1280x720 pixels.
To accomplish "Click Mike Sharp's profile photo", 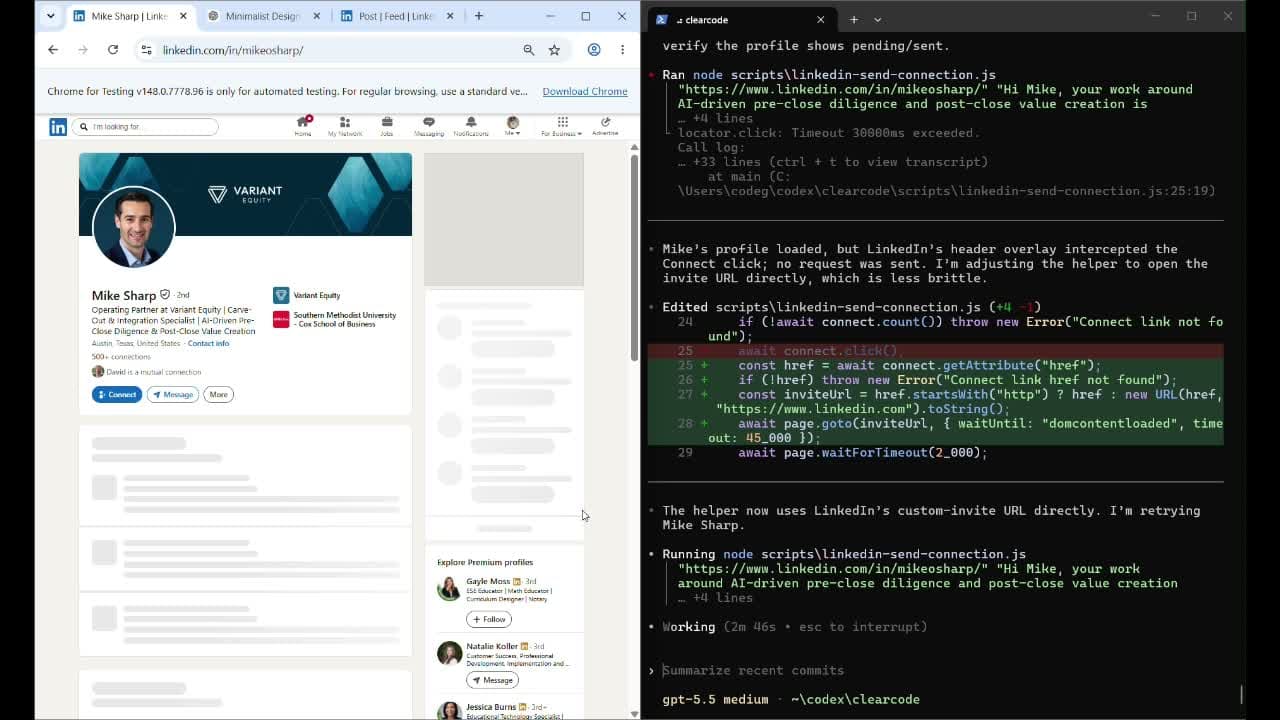I will [134, 227].
